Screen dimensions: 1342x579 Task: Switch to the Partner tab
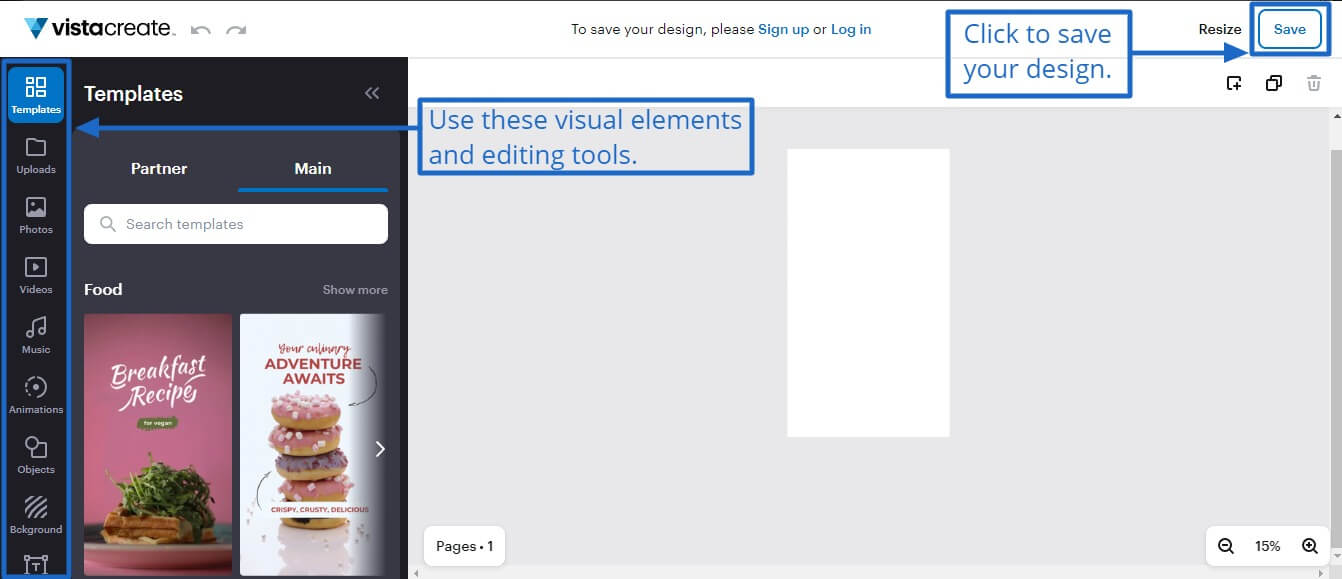(x=159, y=169)
